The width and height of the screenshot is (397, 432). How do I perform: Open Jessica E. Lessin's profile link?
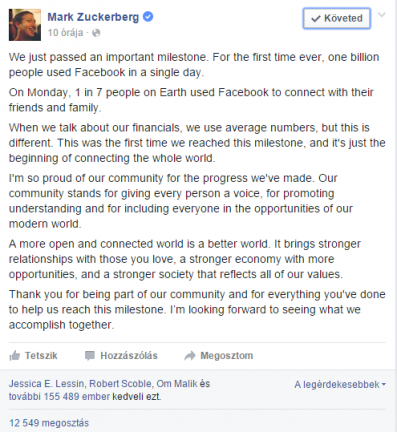click(47, 384)
